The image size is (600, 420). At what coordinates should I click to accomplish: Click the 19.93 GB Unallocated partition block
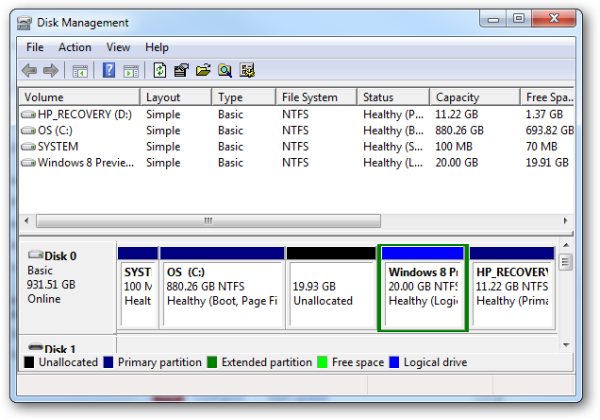(331, 292)
